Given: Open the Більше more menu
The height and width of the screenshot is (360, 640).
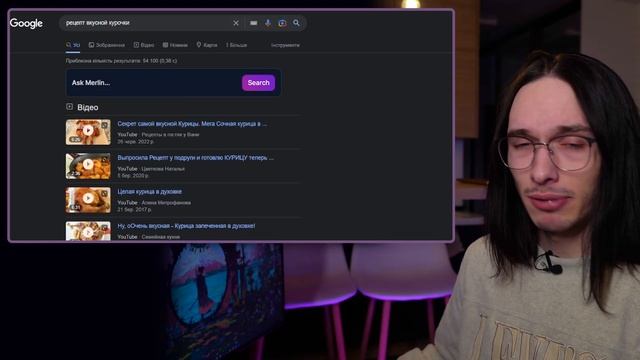Looking at the screenshot, I should (237, 45).
